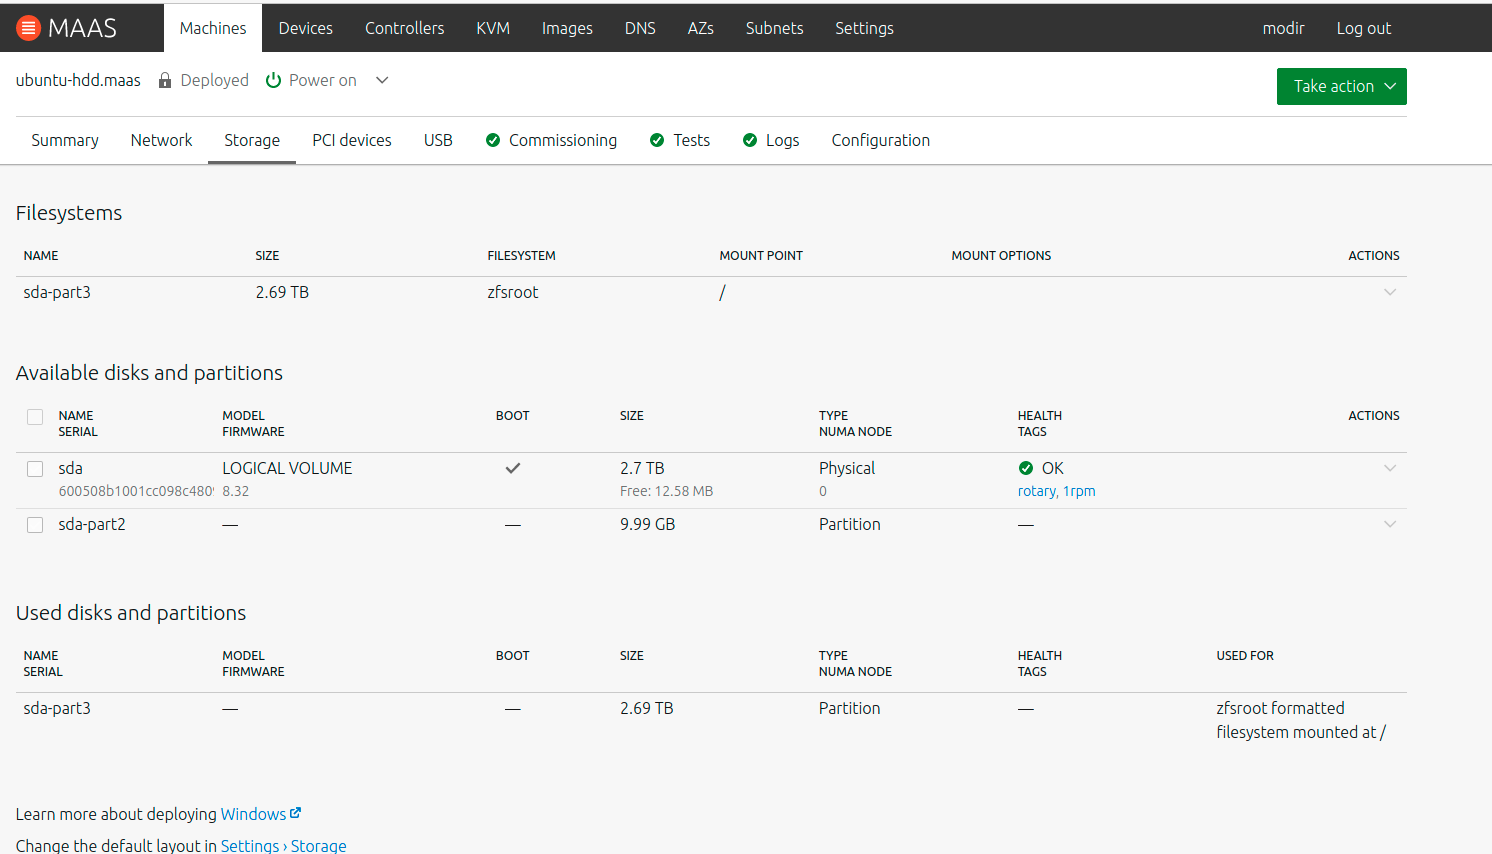
Task: Select the sda-part2 partition checkbox
Action: [35, 525]
